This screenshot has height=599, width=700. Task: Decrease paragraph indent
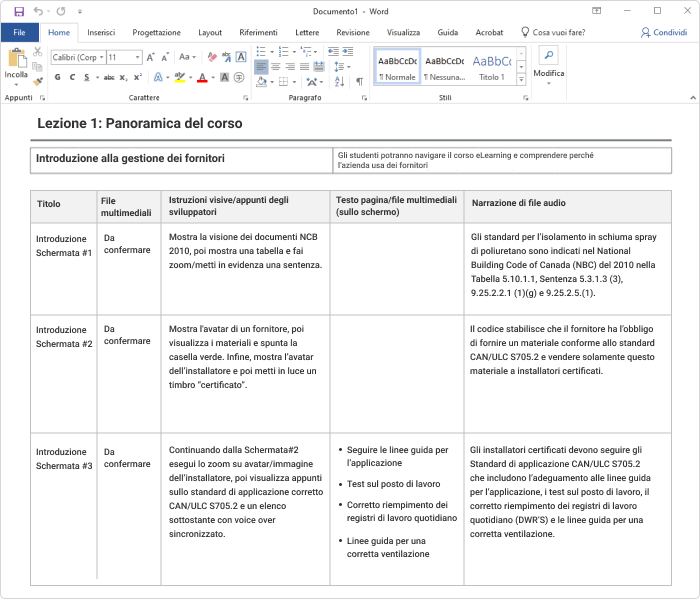(x=333, y=52)
